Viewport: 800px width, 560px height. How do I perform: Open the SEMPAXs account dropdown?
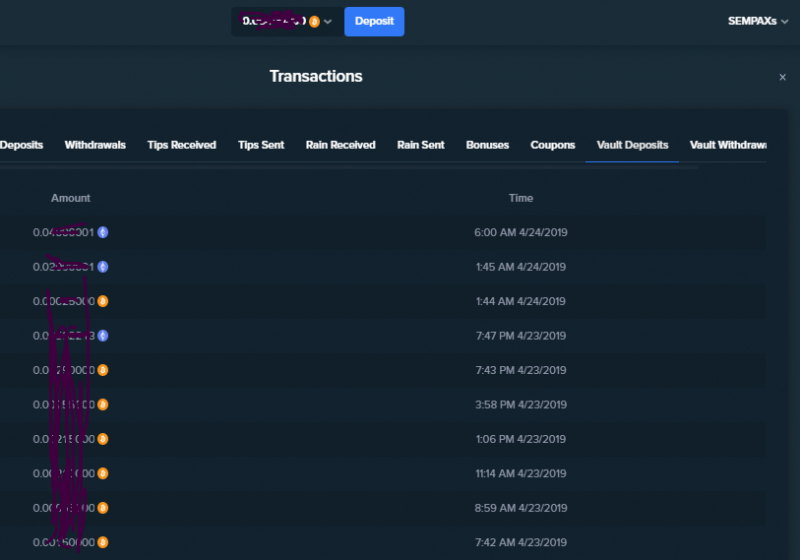758,21
